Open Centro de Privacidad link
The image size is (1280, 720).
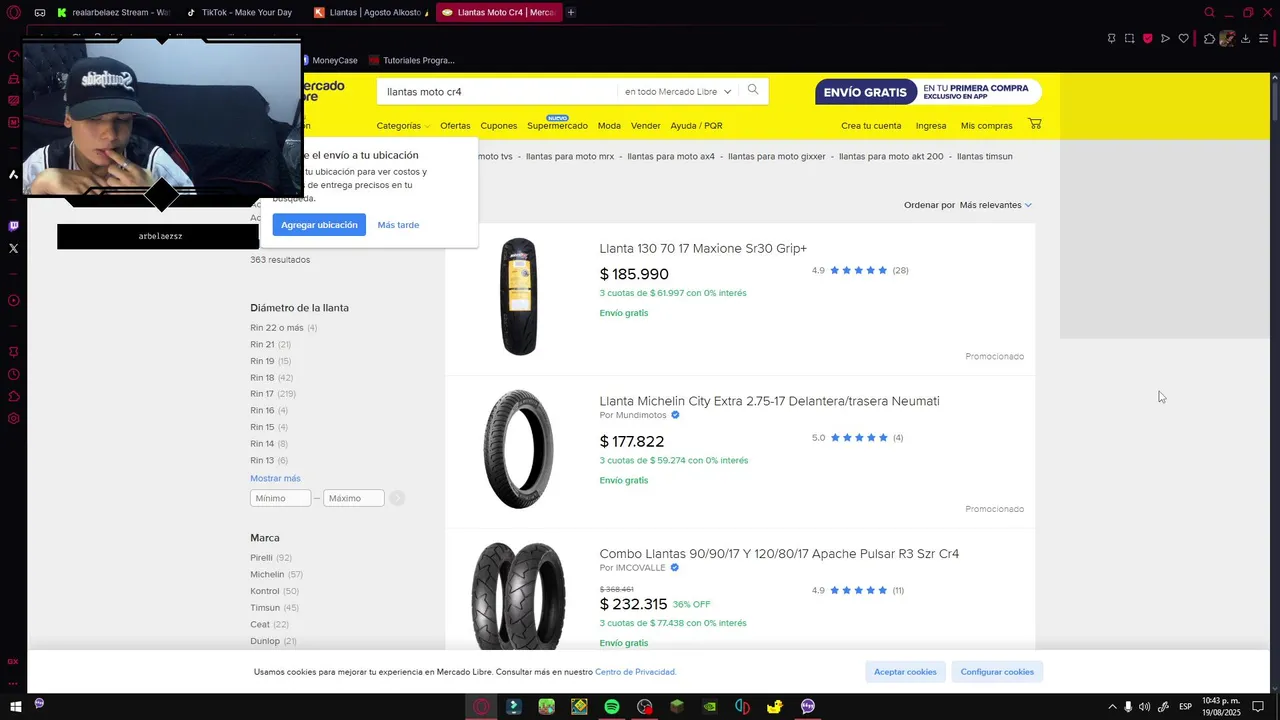[635, 672]
